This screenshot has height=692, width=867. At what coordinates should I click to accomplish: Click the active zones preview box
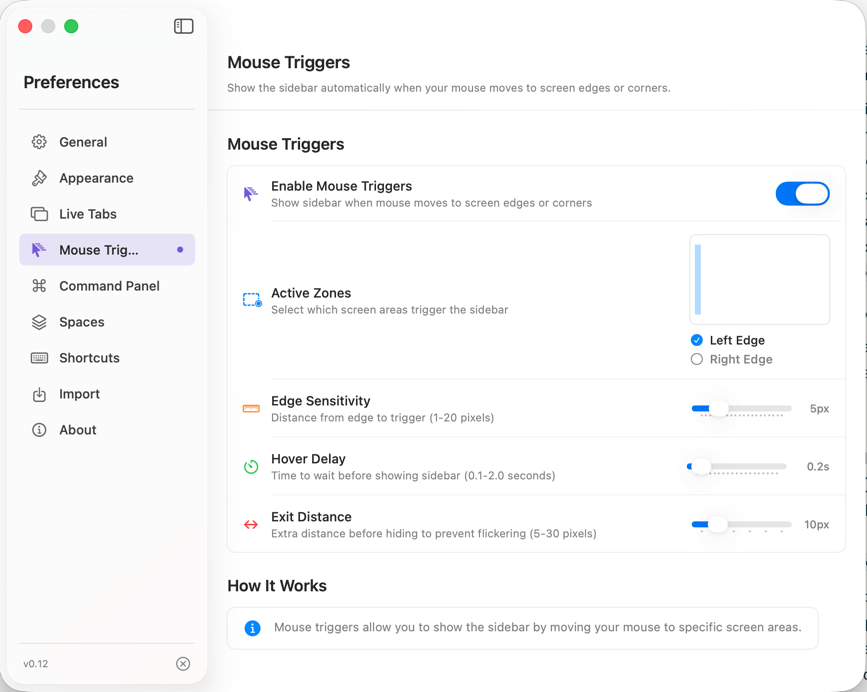click(x=758, y=278)
